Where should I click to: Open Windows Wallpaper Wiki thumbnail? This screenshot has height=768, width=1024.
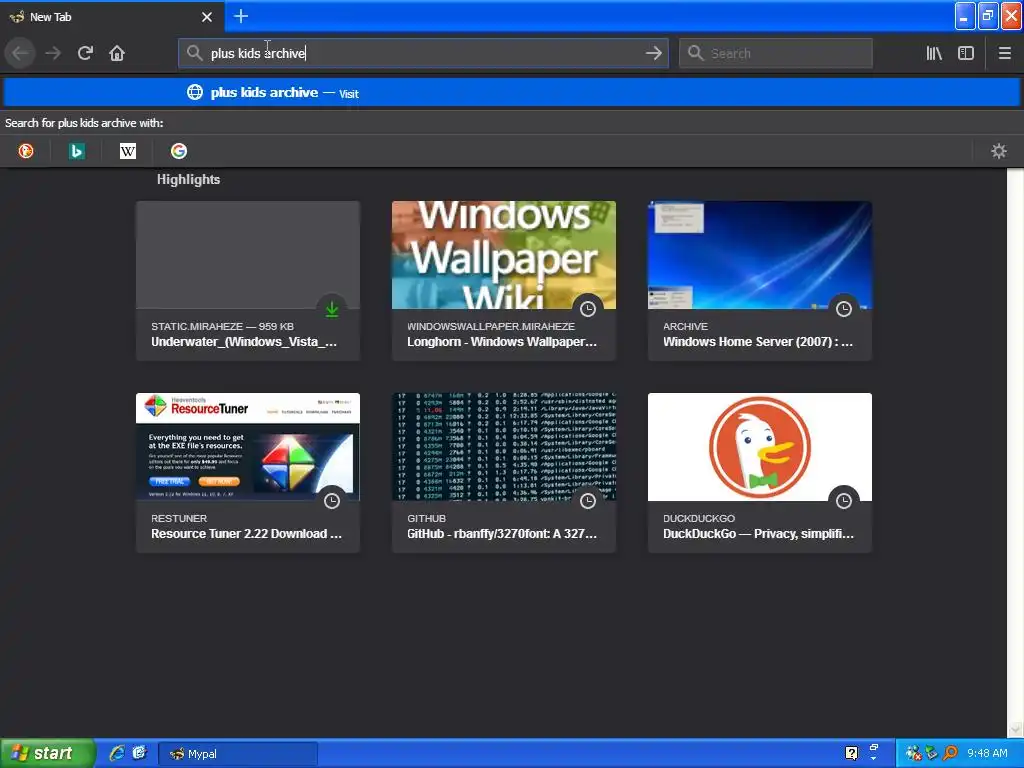point(504,255)
